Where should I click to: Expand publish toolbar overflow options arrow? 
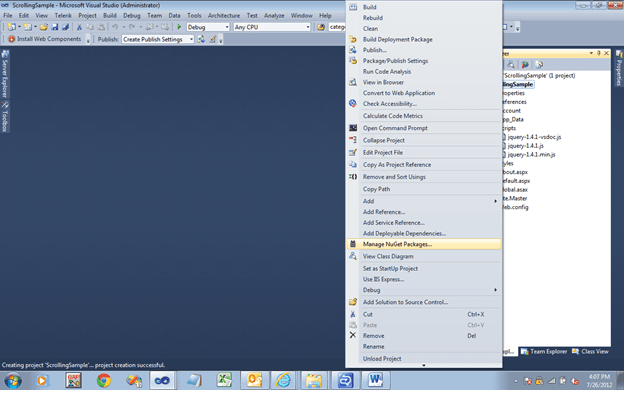[221, 40]
